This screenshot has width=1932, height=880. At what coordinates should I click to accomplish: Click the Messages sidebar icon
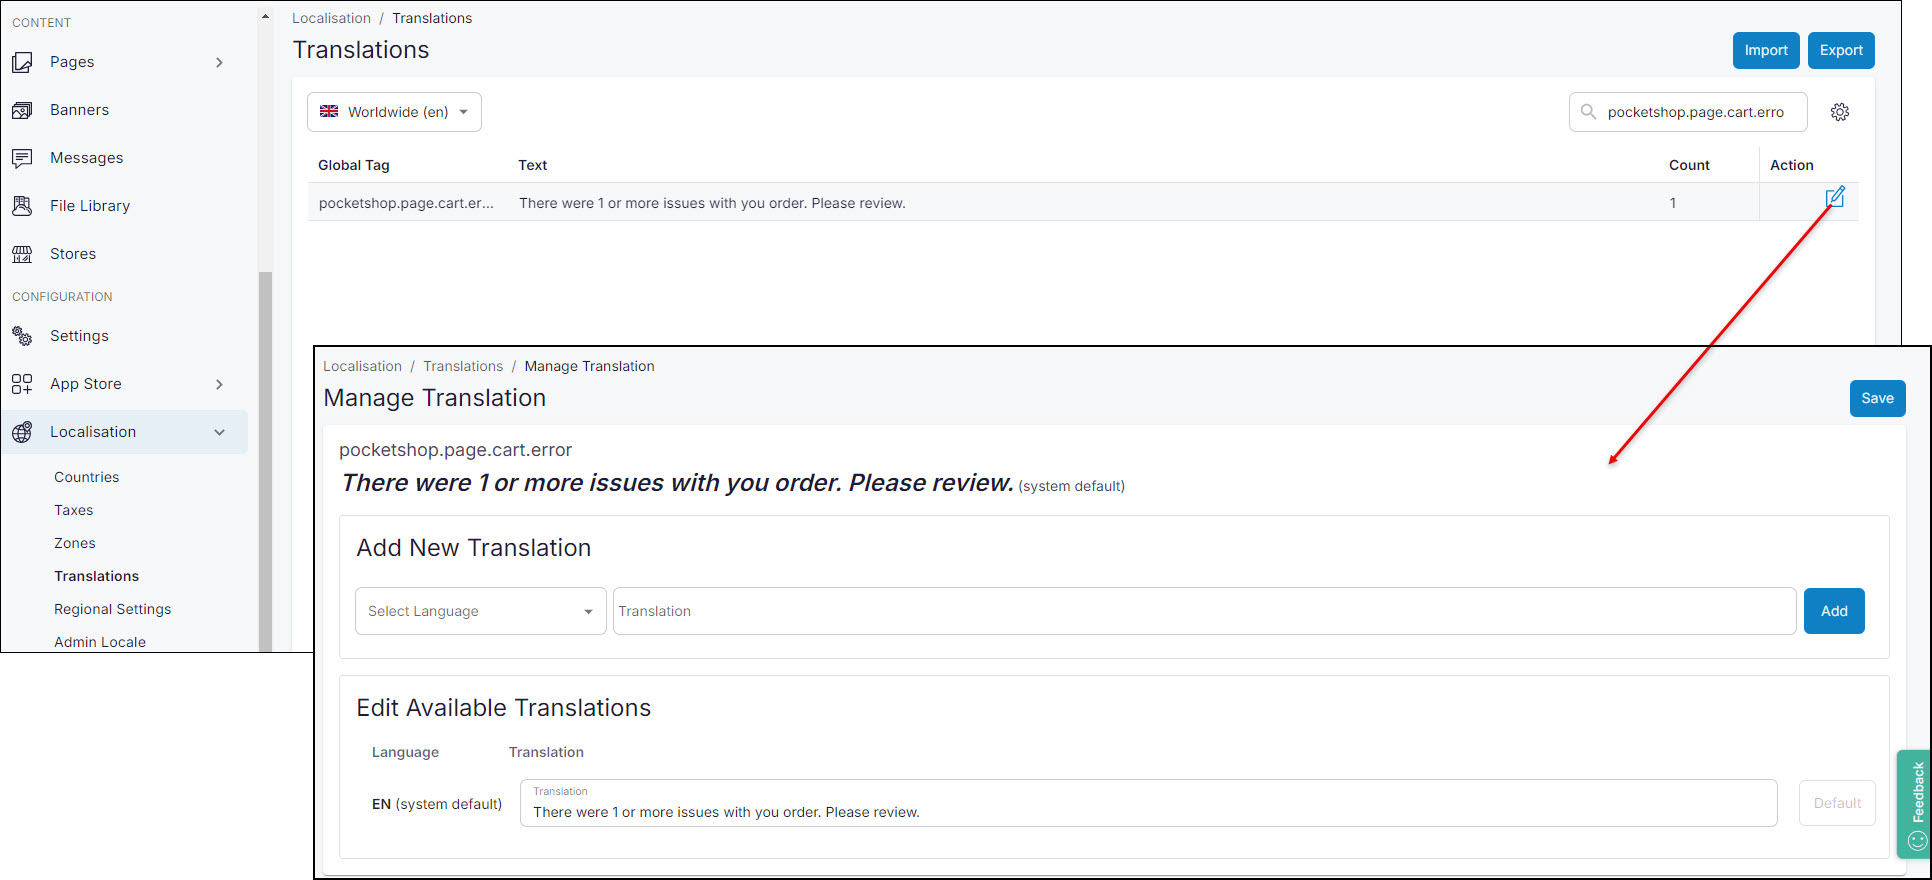pos(22,158)
